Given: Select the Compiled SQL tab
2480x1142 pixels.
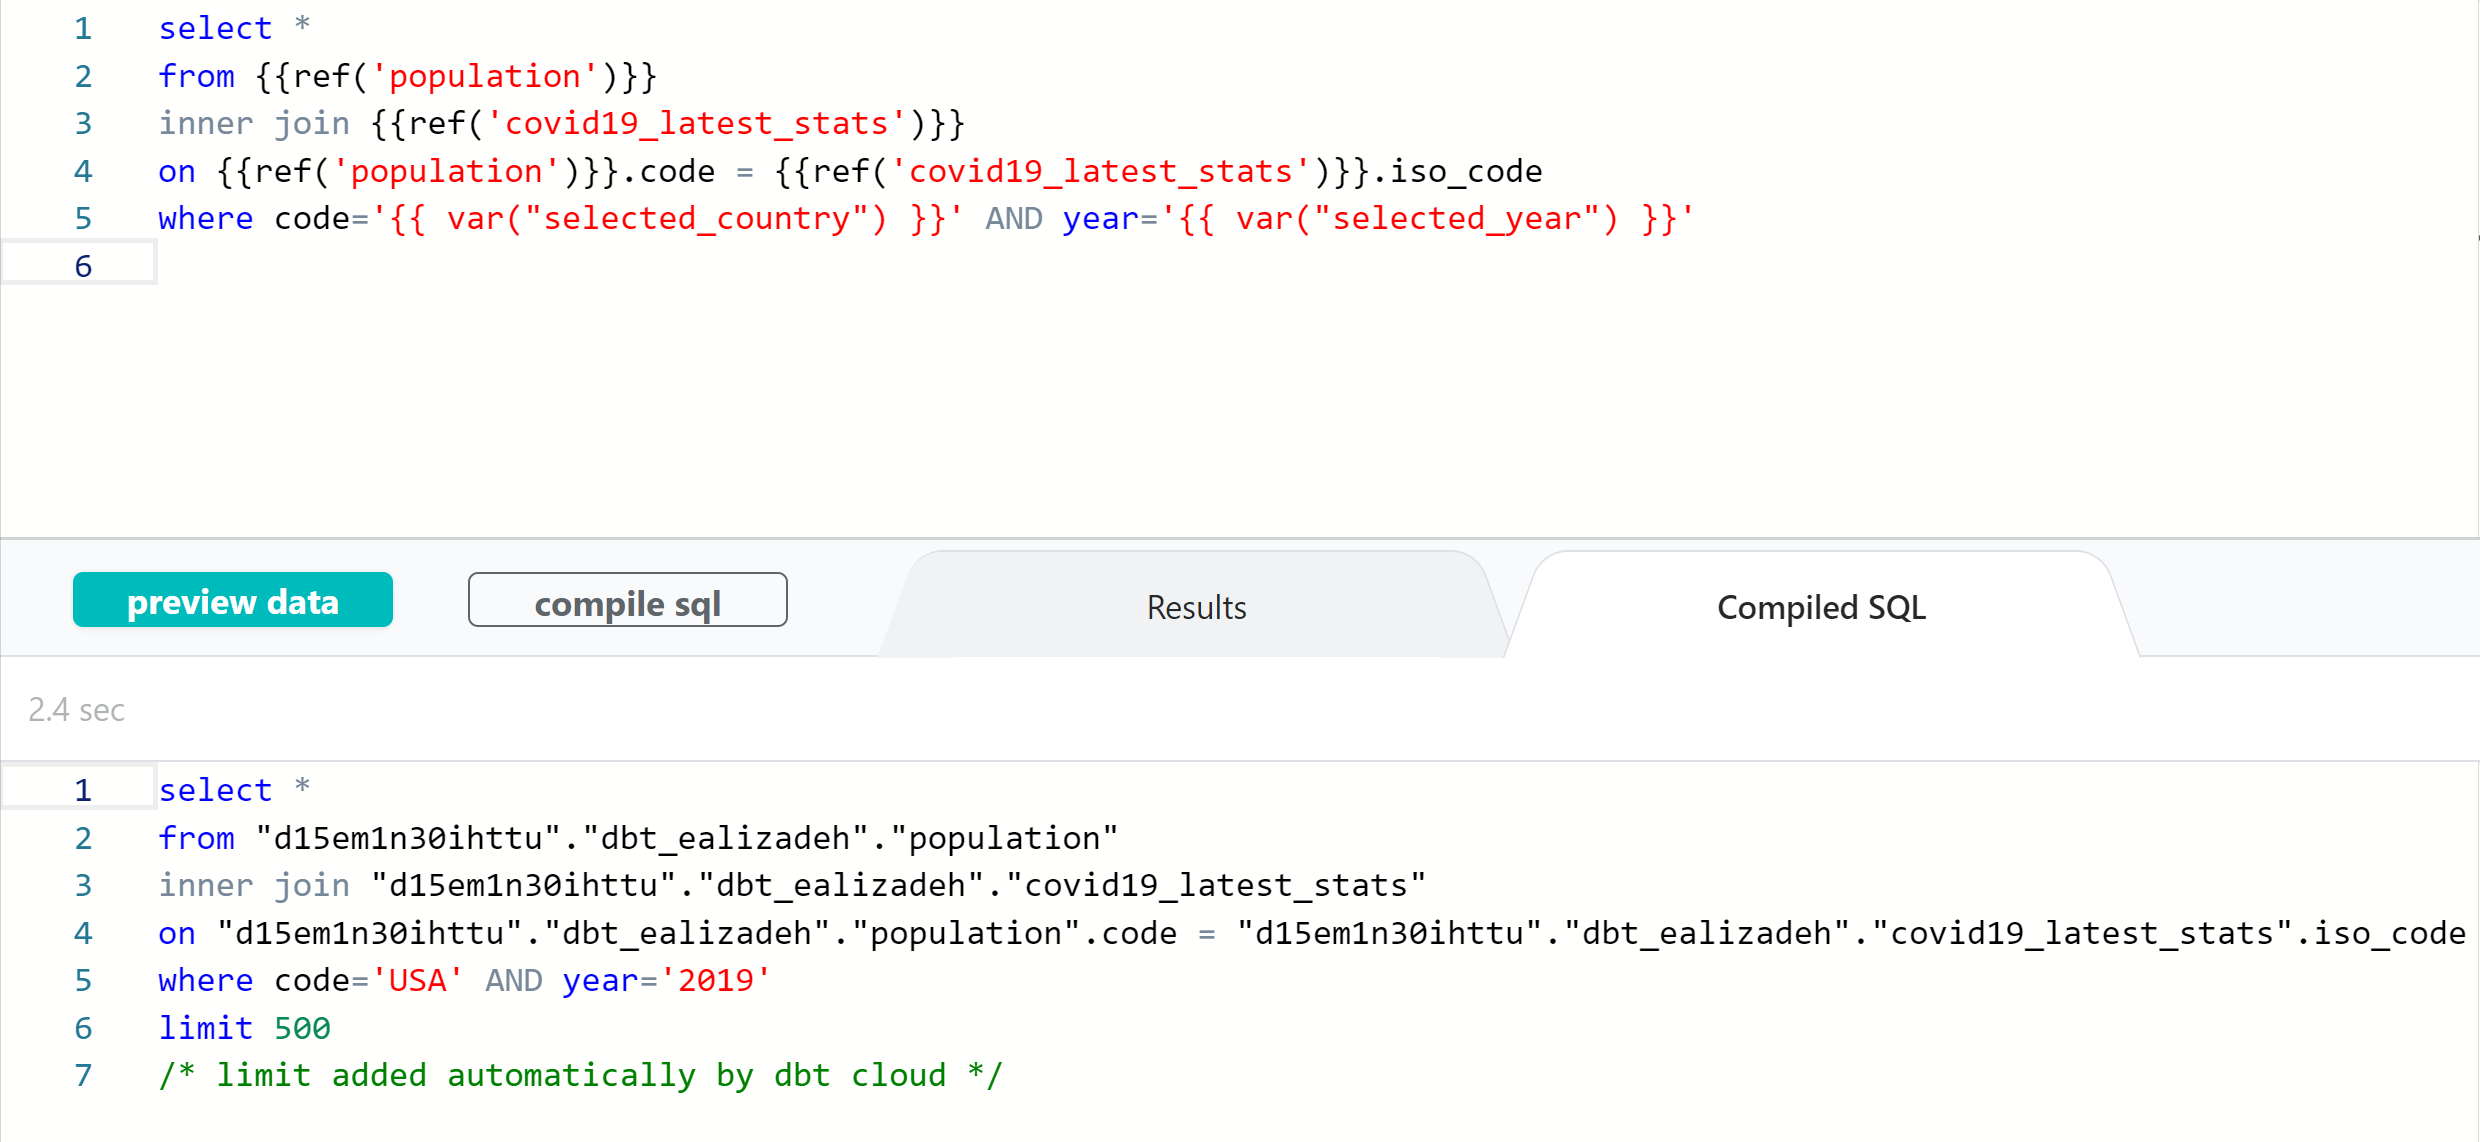Looking at the screenshot, I should pyautogui.click(x=1820, y=607).
